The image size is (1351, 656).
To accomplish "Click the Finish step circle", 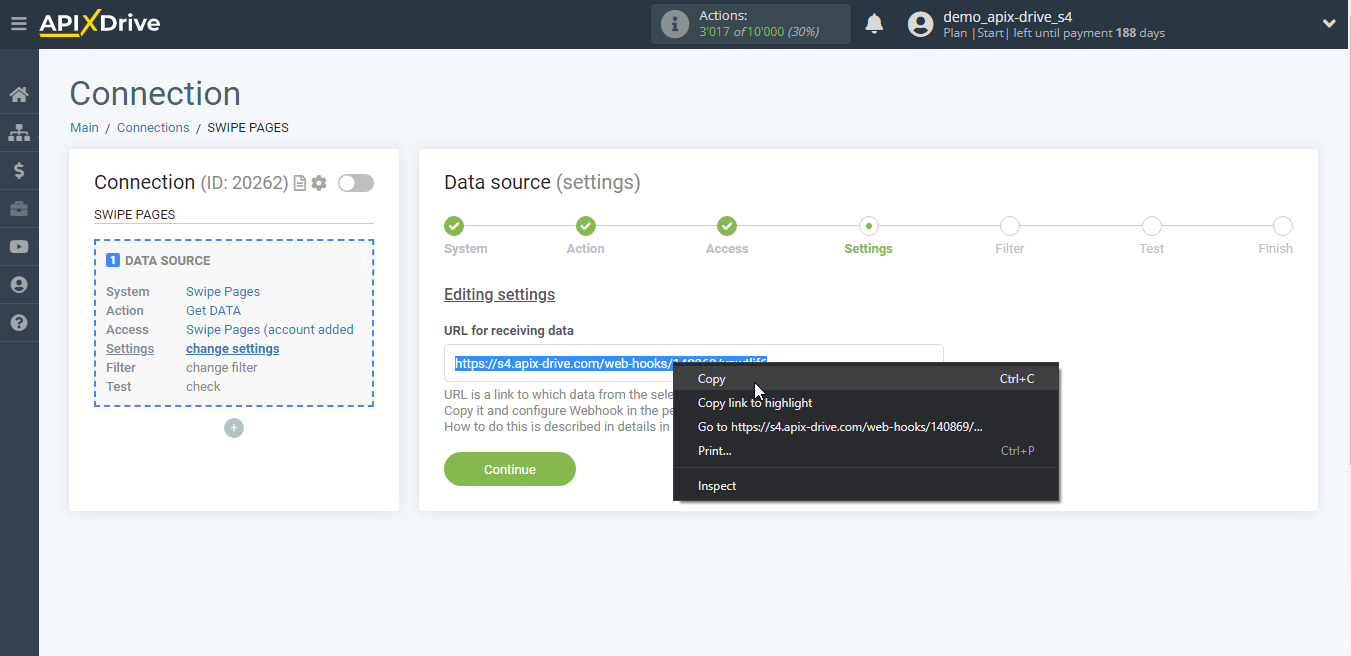I will tap(1283, 227).
